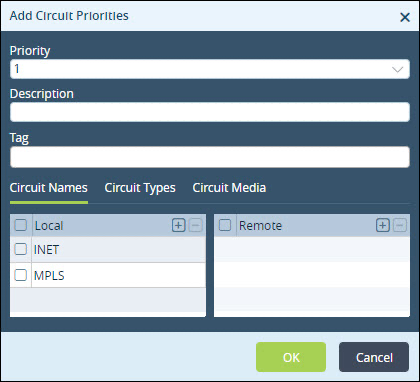420x382 pixels.
Task: Select the MPLS row in Local list
Action: pos(108,275)
